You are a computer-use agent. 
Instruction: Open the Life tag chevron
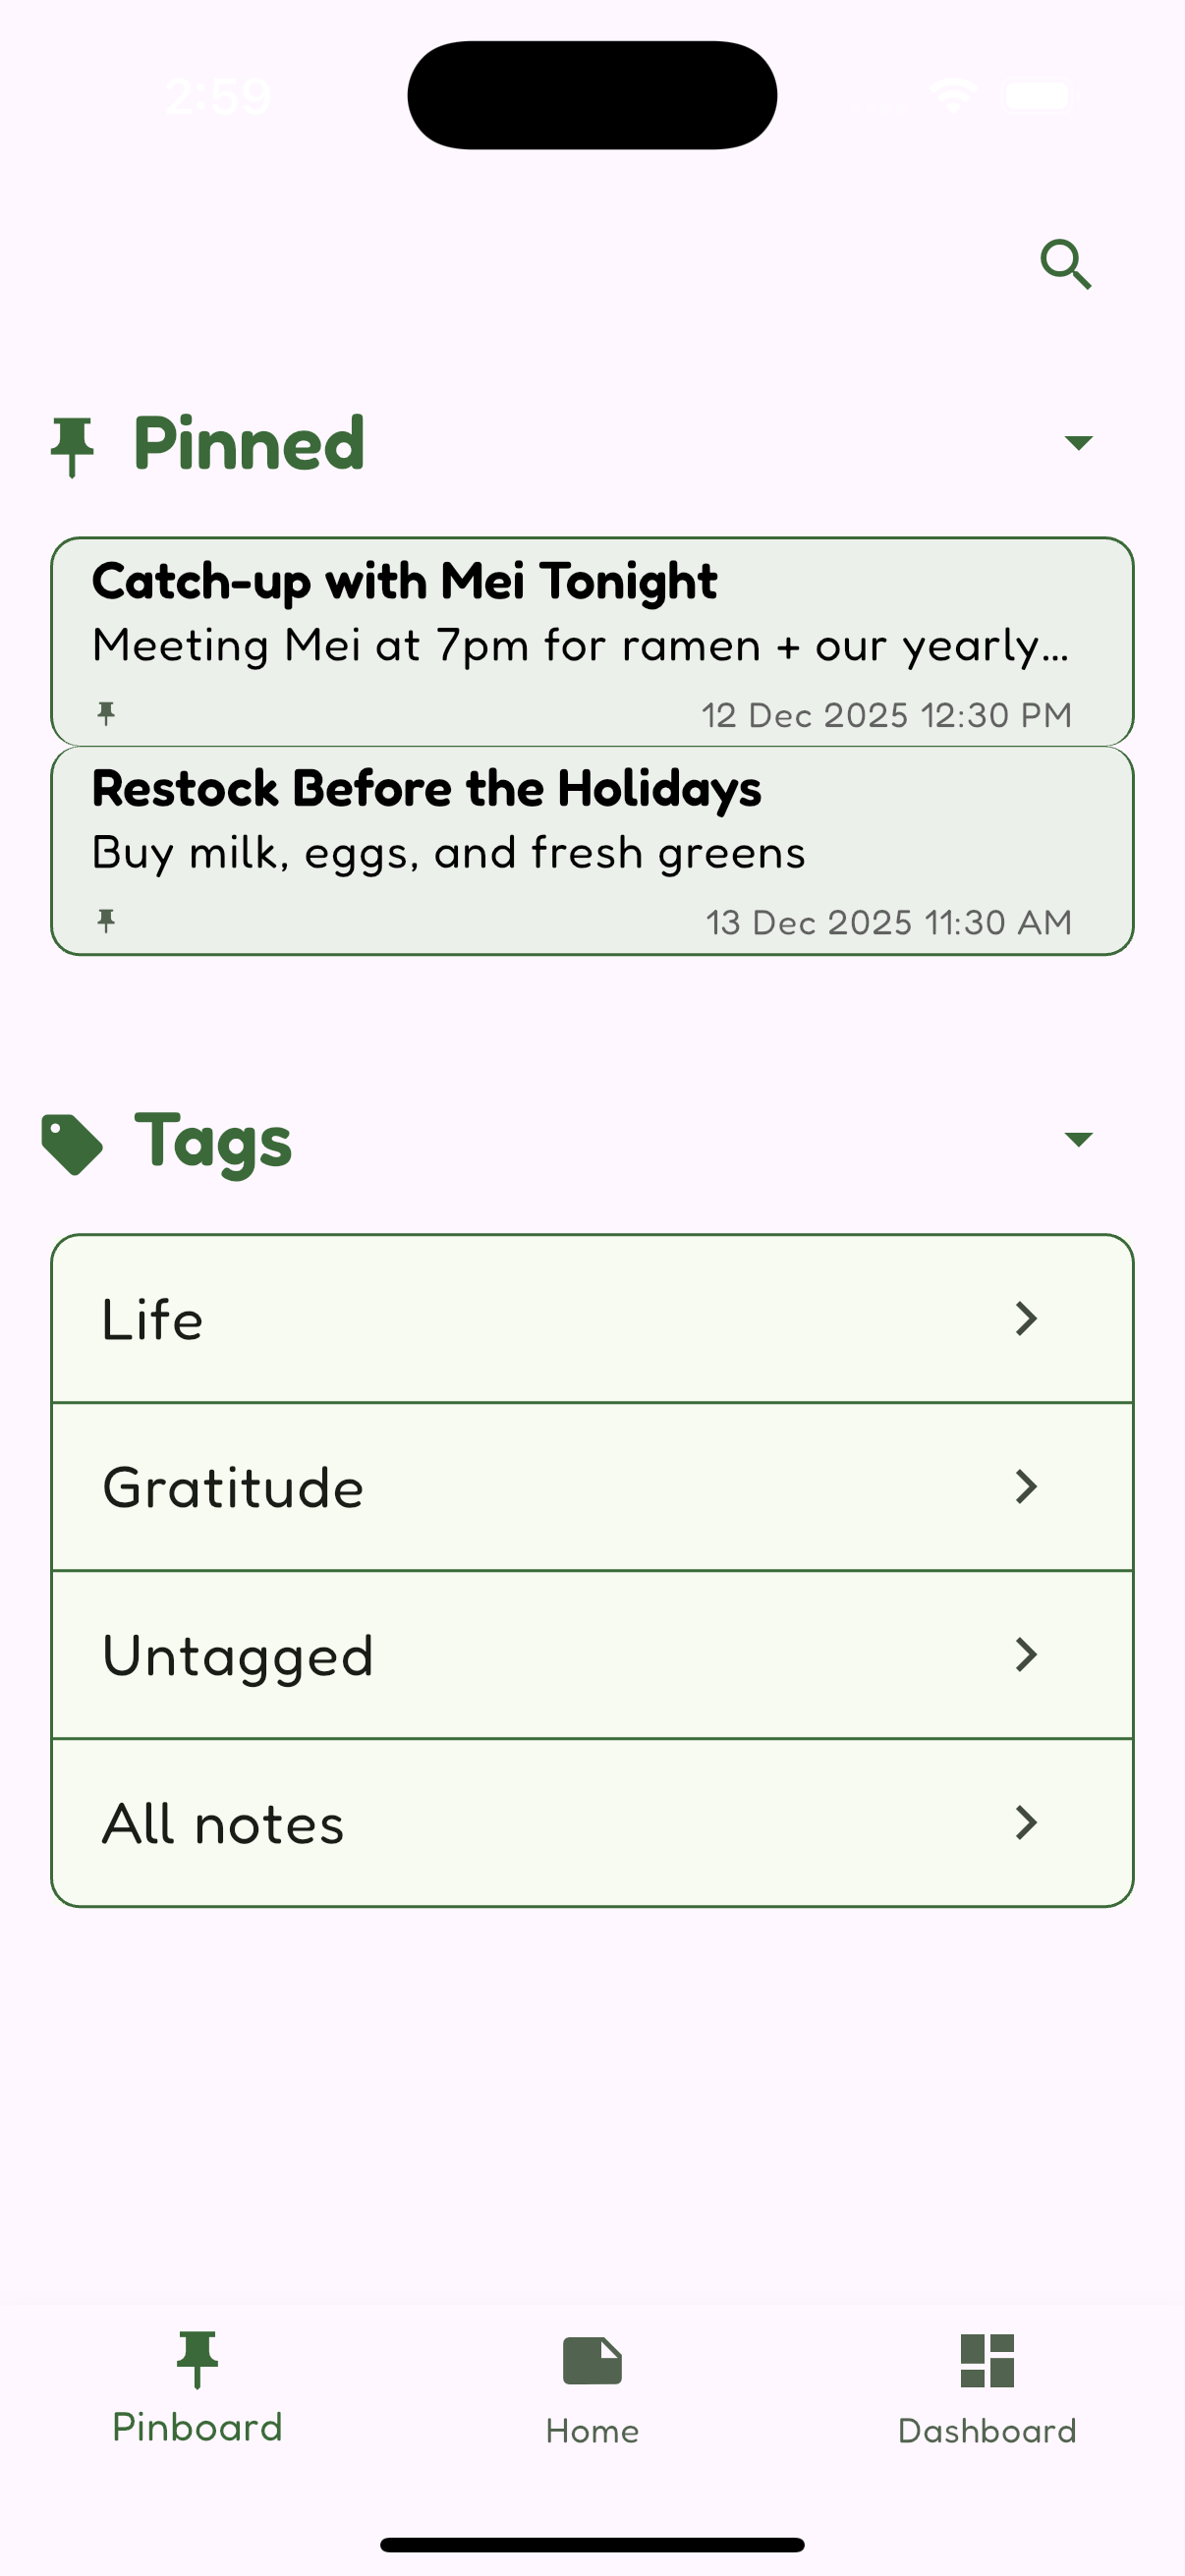point(1026,1319)
